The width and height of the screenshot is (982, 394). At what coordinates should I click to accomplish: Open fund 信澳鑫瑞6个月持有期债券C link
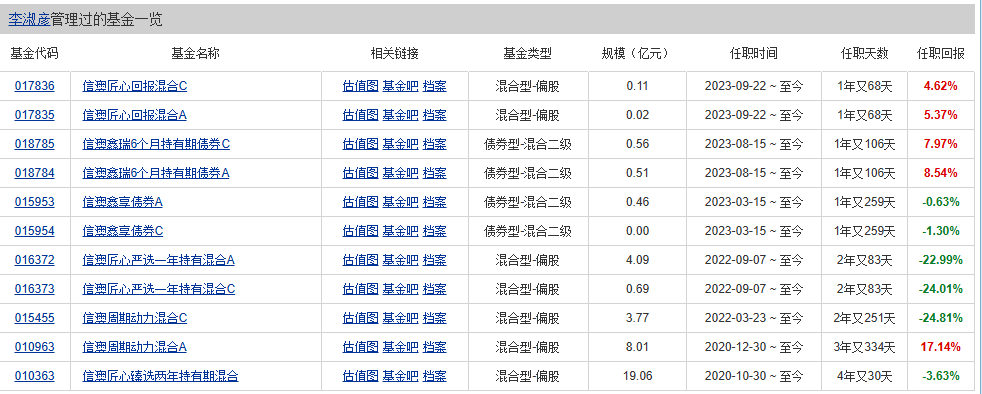tap(156, 144)
